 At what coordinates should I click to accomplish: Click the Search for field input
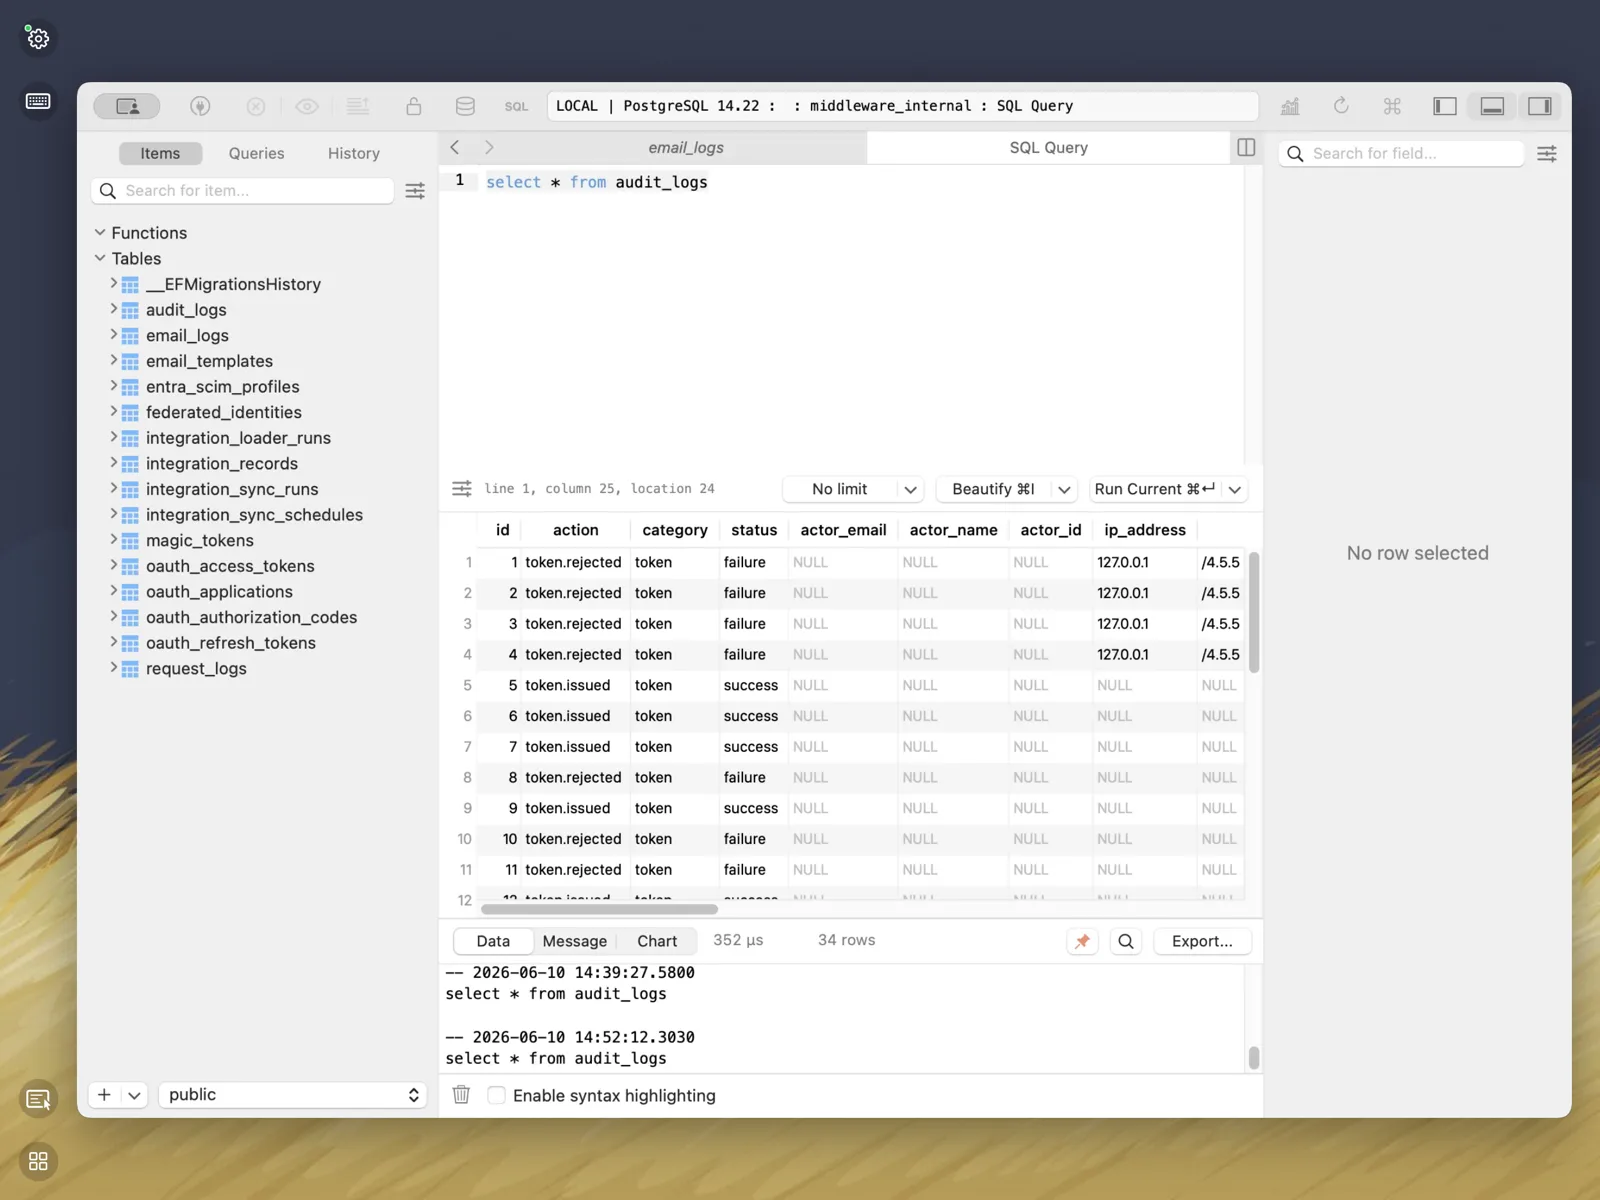1401,153
